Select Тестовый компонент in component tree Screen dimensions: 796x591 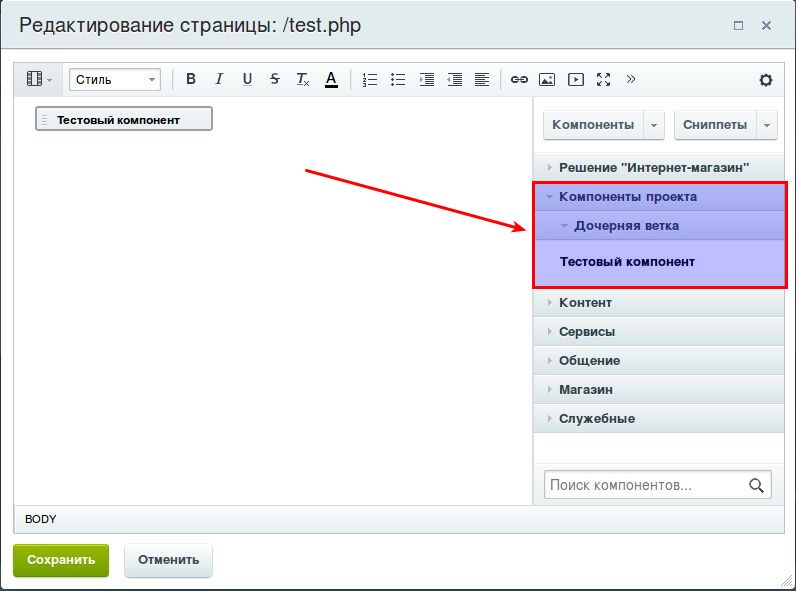(x=627, y=262)
